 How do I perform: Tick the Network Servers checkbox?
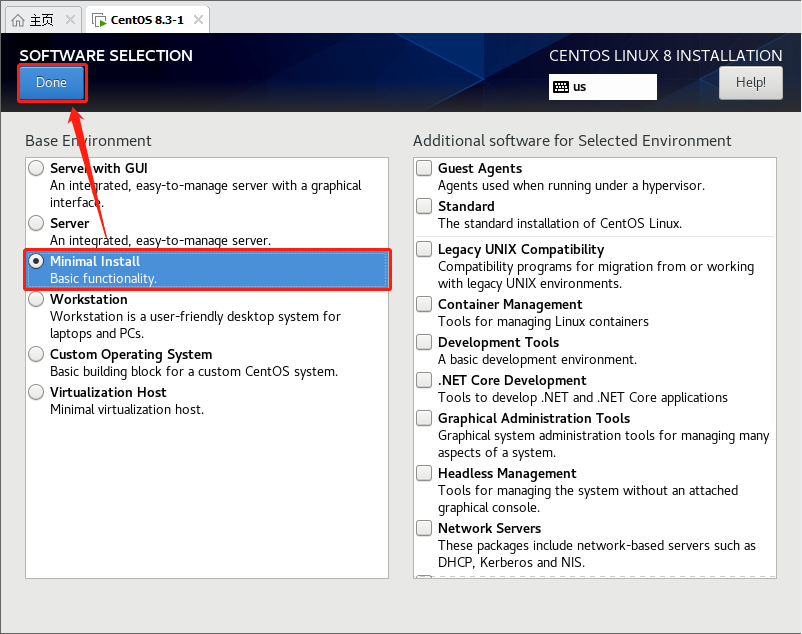(x=424, y=528)
